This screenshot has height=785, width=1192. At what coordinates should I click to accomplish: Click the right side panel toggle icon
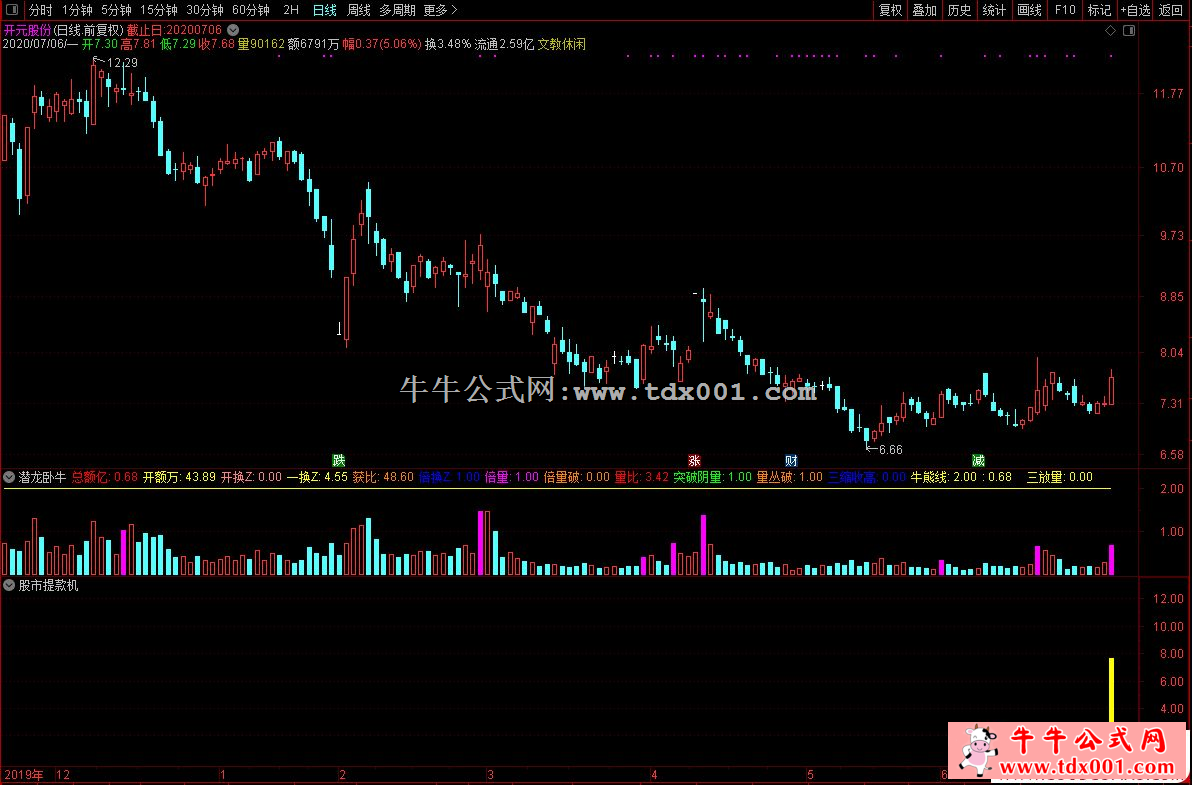click(x=1129, y=30)
